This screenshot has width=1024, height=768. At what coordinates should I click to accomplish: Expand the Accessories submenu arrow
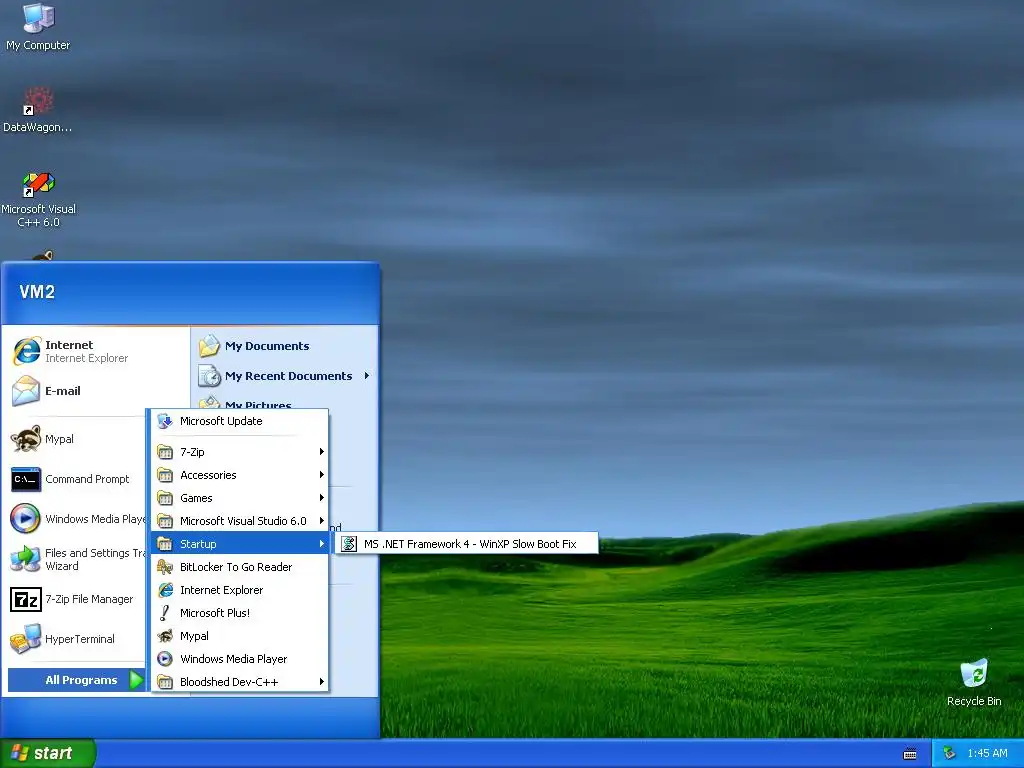pyautogui.click(x=321, y=475)
